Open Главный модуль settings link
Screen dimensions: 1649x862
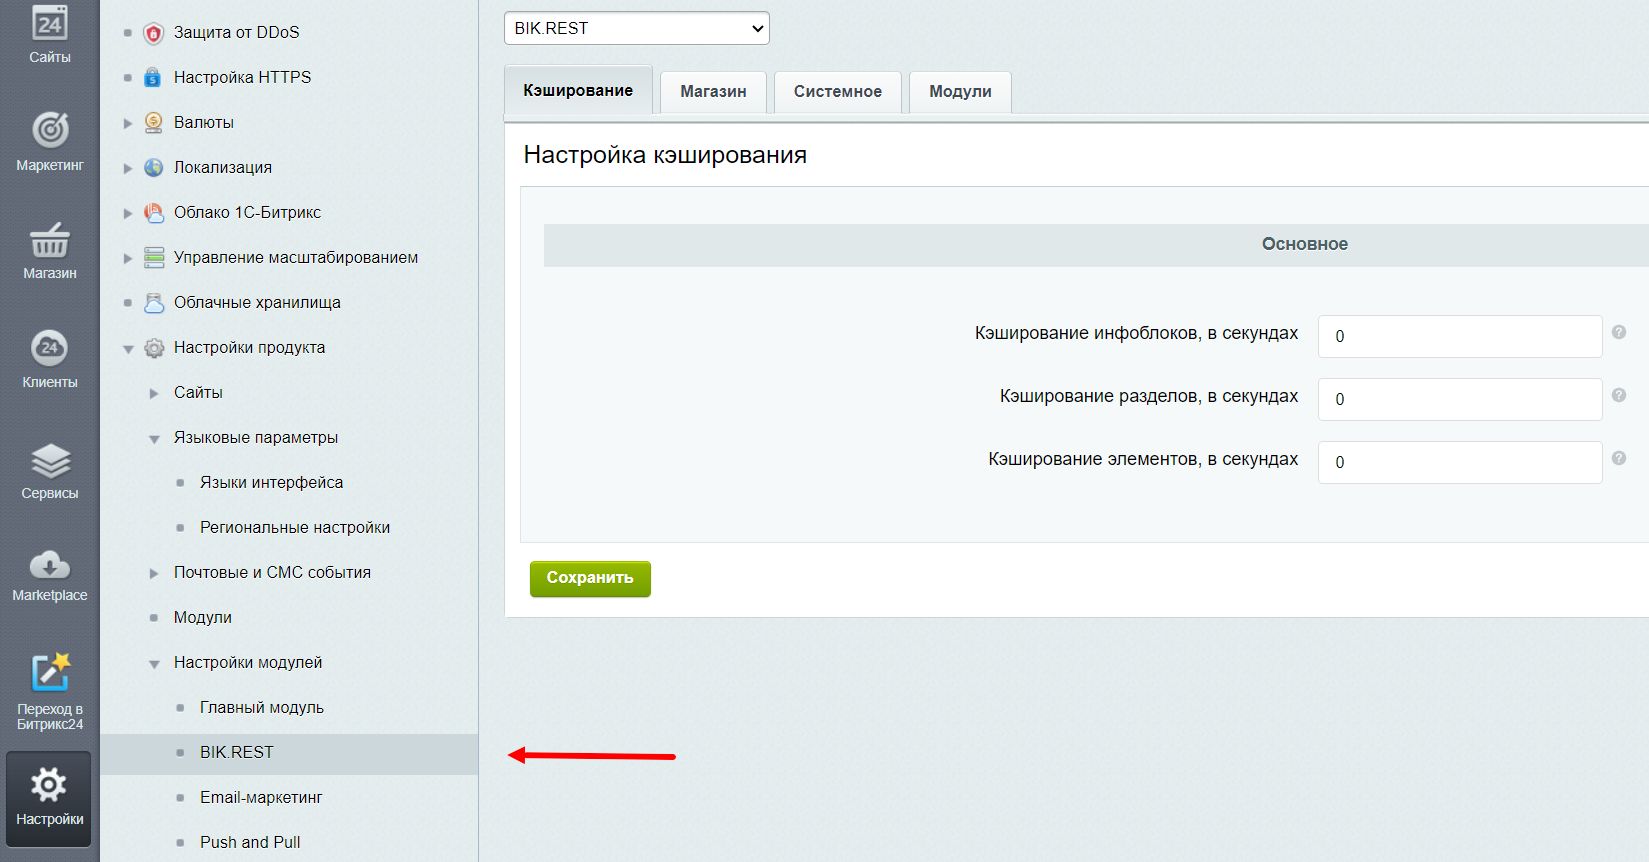coord(261,707)
